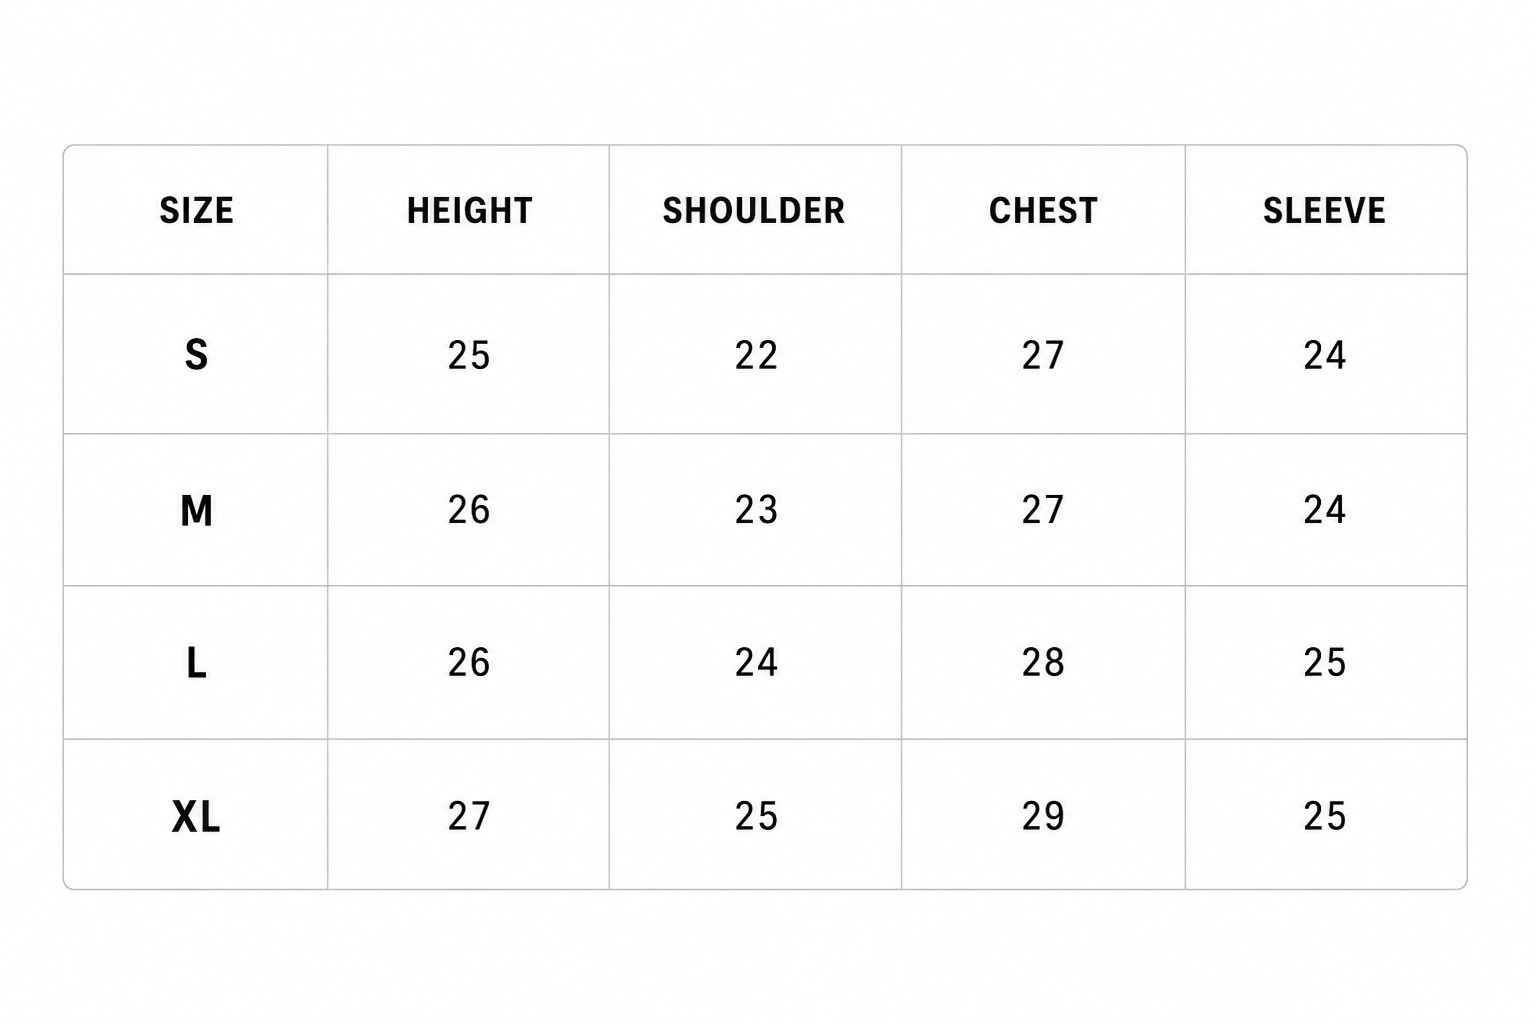Click height value 26 in M row

pyautogui.click(x=469, y=510)
